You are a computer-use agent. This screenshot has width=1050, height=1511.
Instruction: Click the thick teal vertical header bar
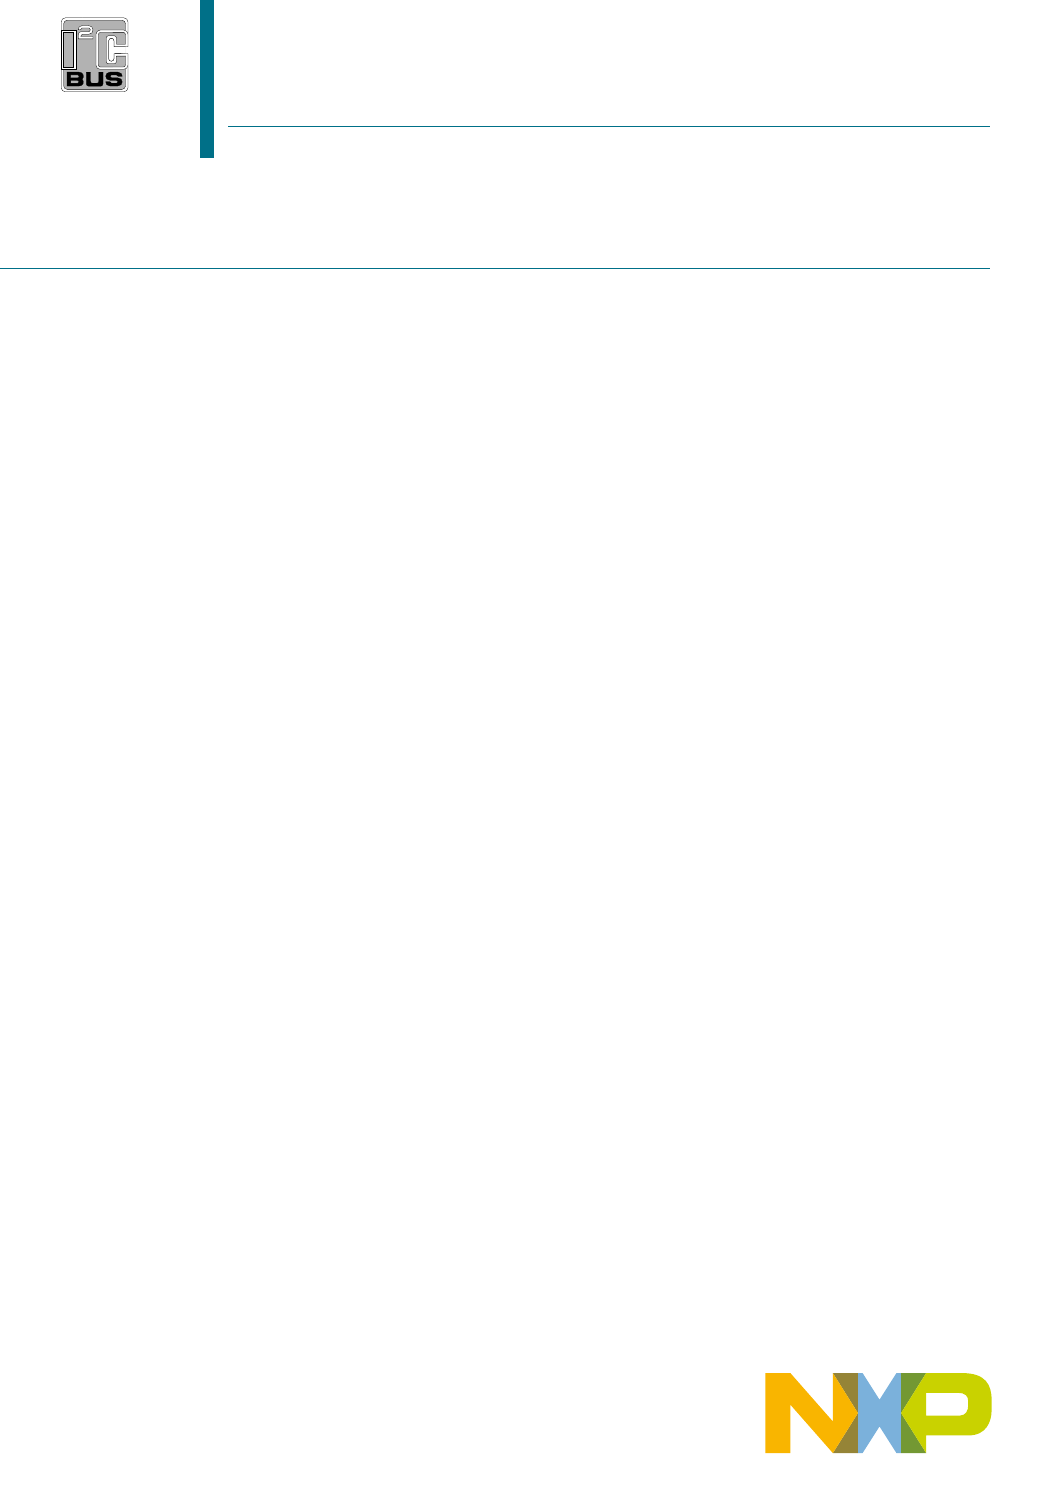(207, 79)
